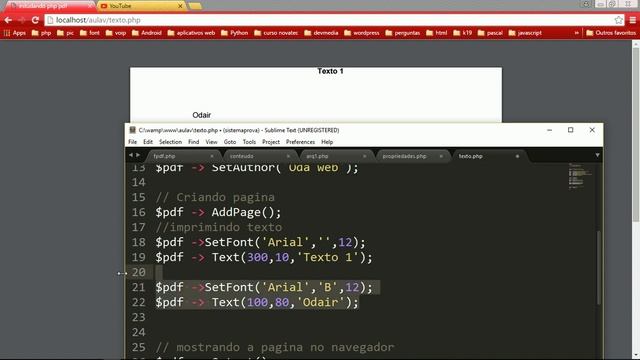640x360 pixels.
Task: Click the Sublime Text minimap
Action: [580, 176]
